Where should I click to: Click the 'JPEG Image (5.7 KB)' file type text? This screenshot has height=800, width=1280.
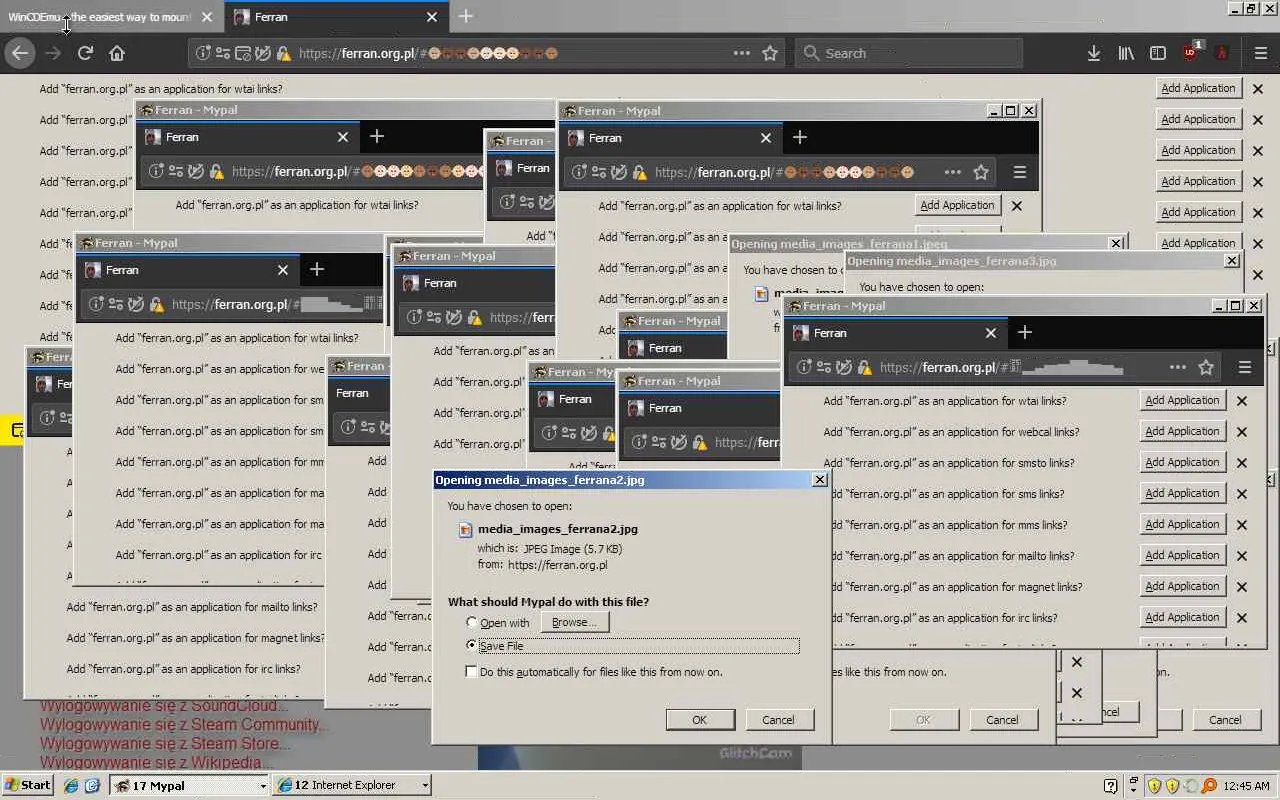coord(573,549)
